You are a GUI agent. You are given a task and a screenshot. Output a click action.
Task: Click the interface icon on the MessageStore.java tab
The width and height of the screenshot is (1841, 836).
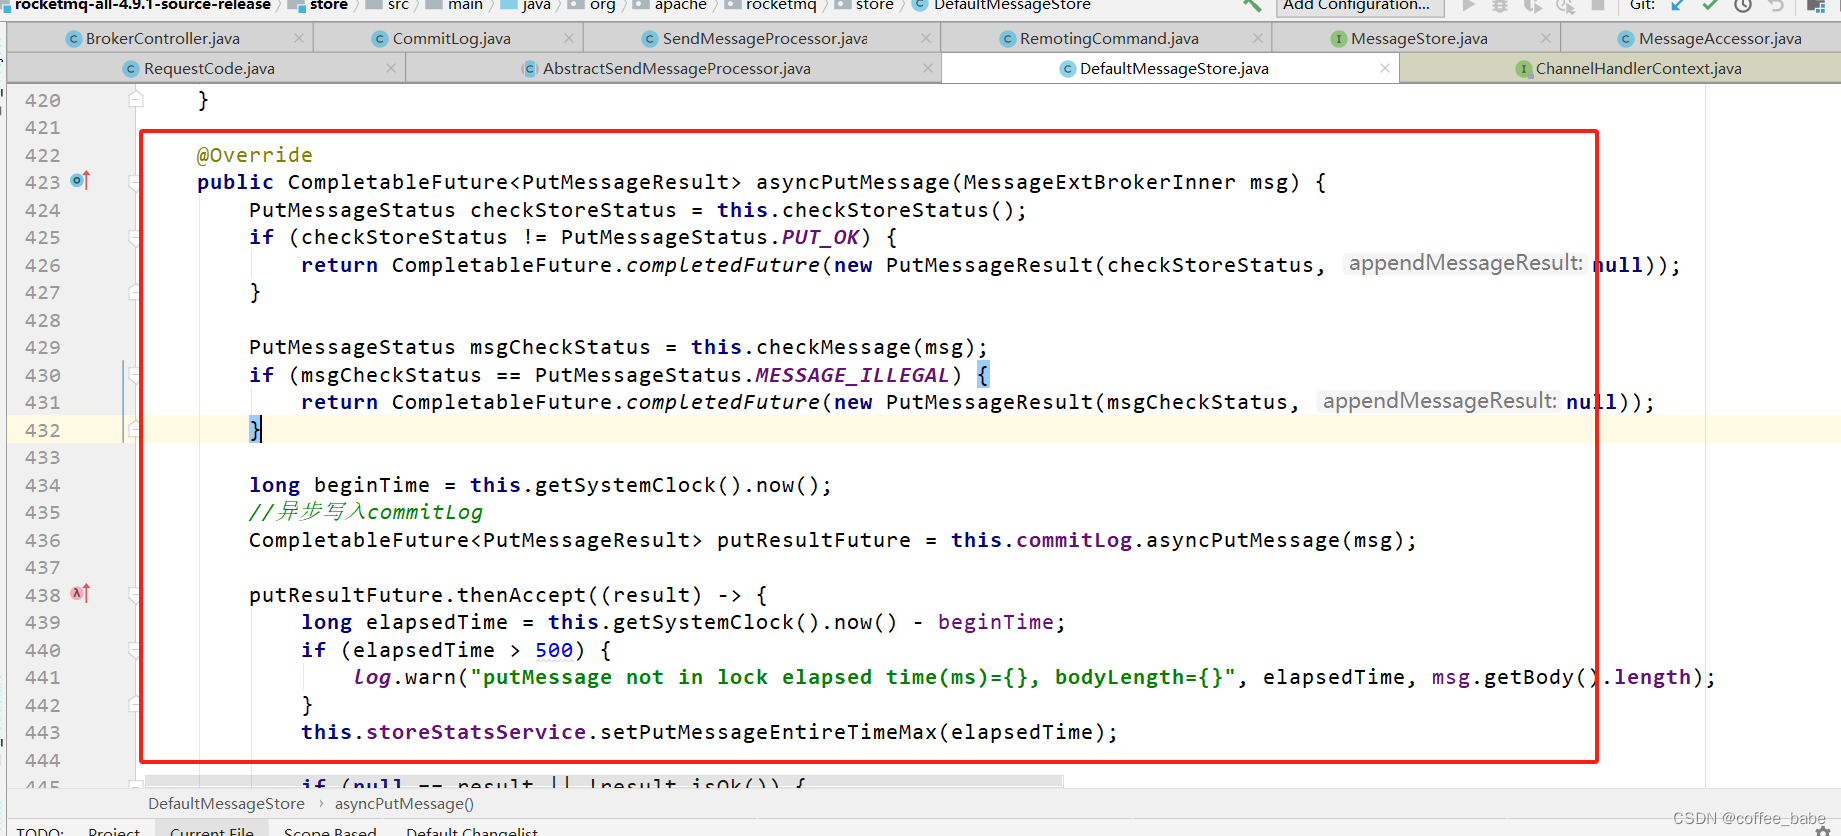[x=1338, y=39]
